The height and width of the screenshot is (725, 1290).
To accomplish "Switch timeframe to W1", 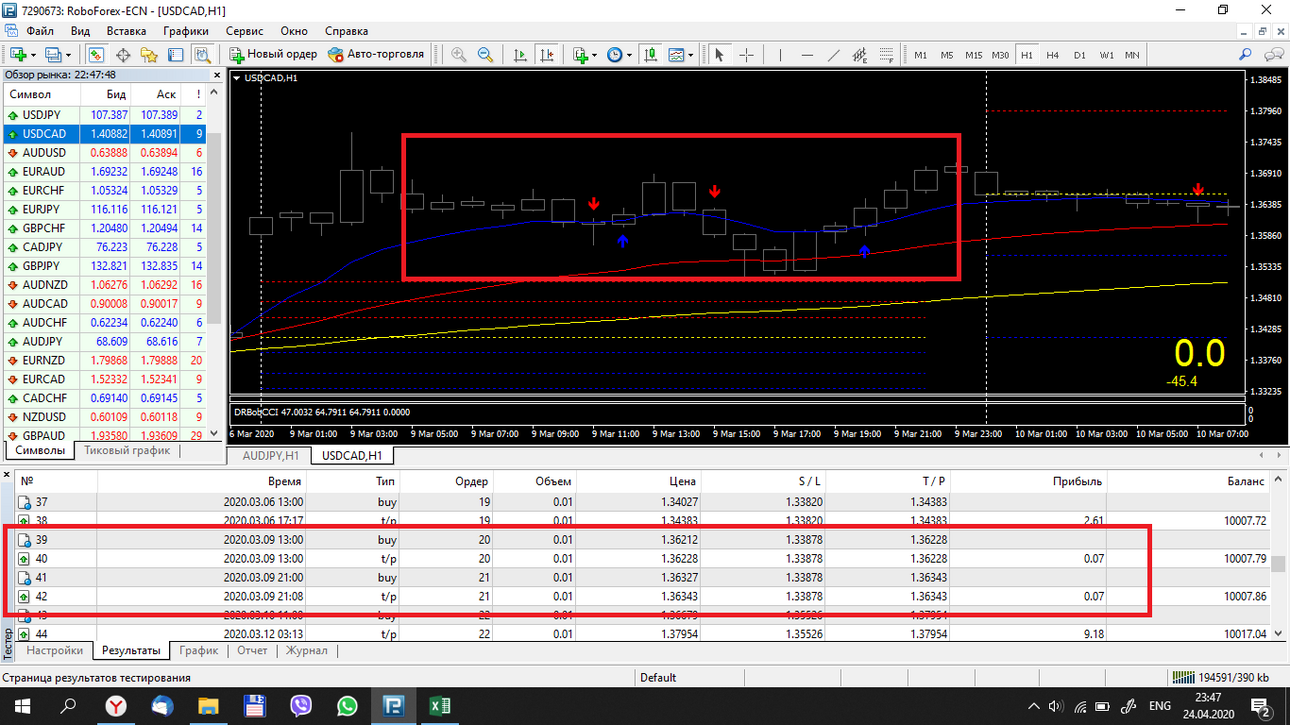I will pyautogui.click(x=1106, y=55).
